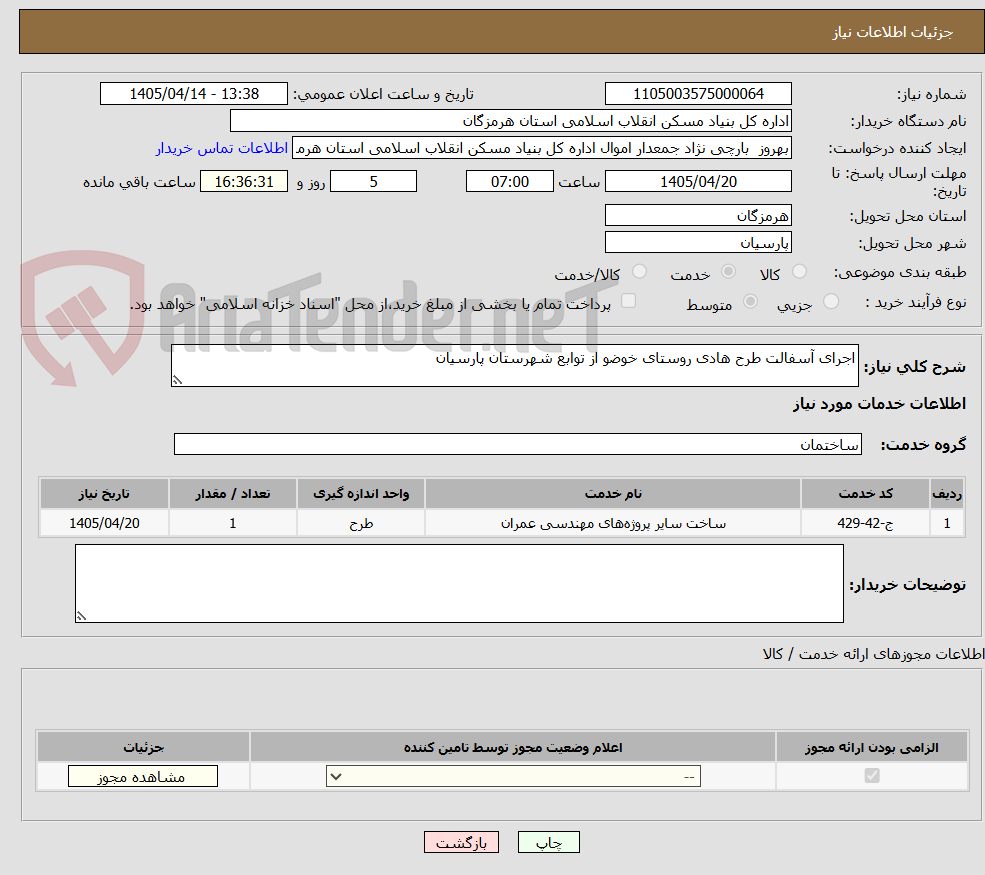985x875 pixels.
Task: Click the unit cell طرح
Action: click(x=361, y=523)
